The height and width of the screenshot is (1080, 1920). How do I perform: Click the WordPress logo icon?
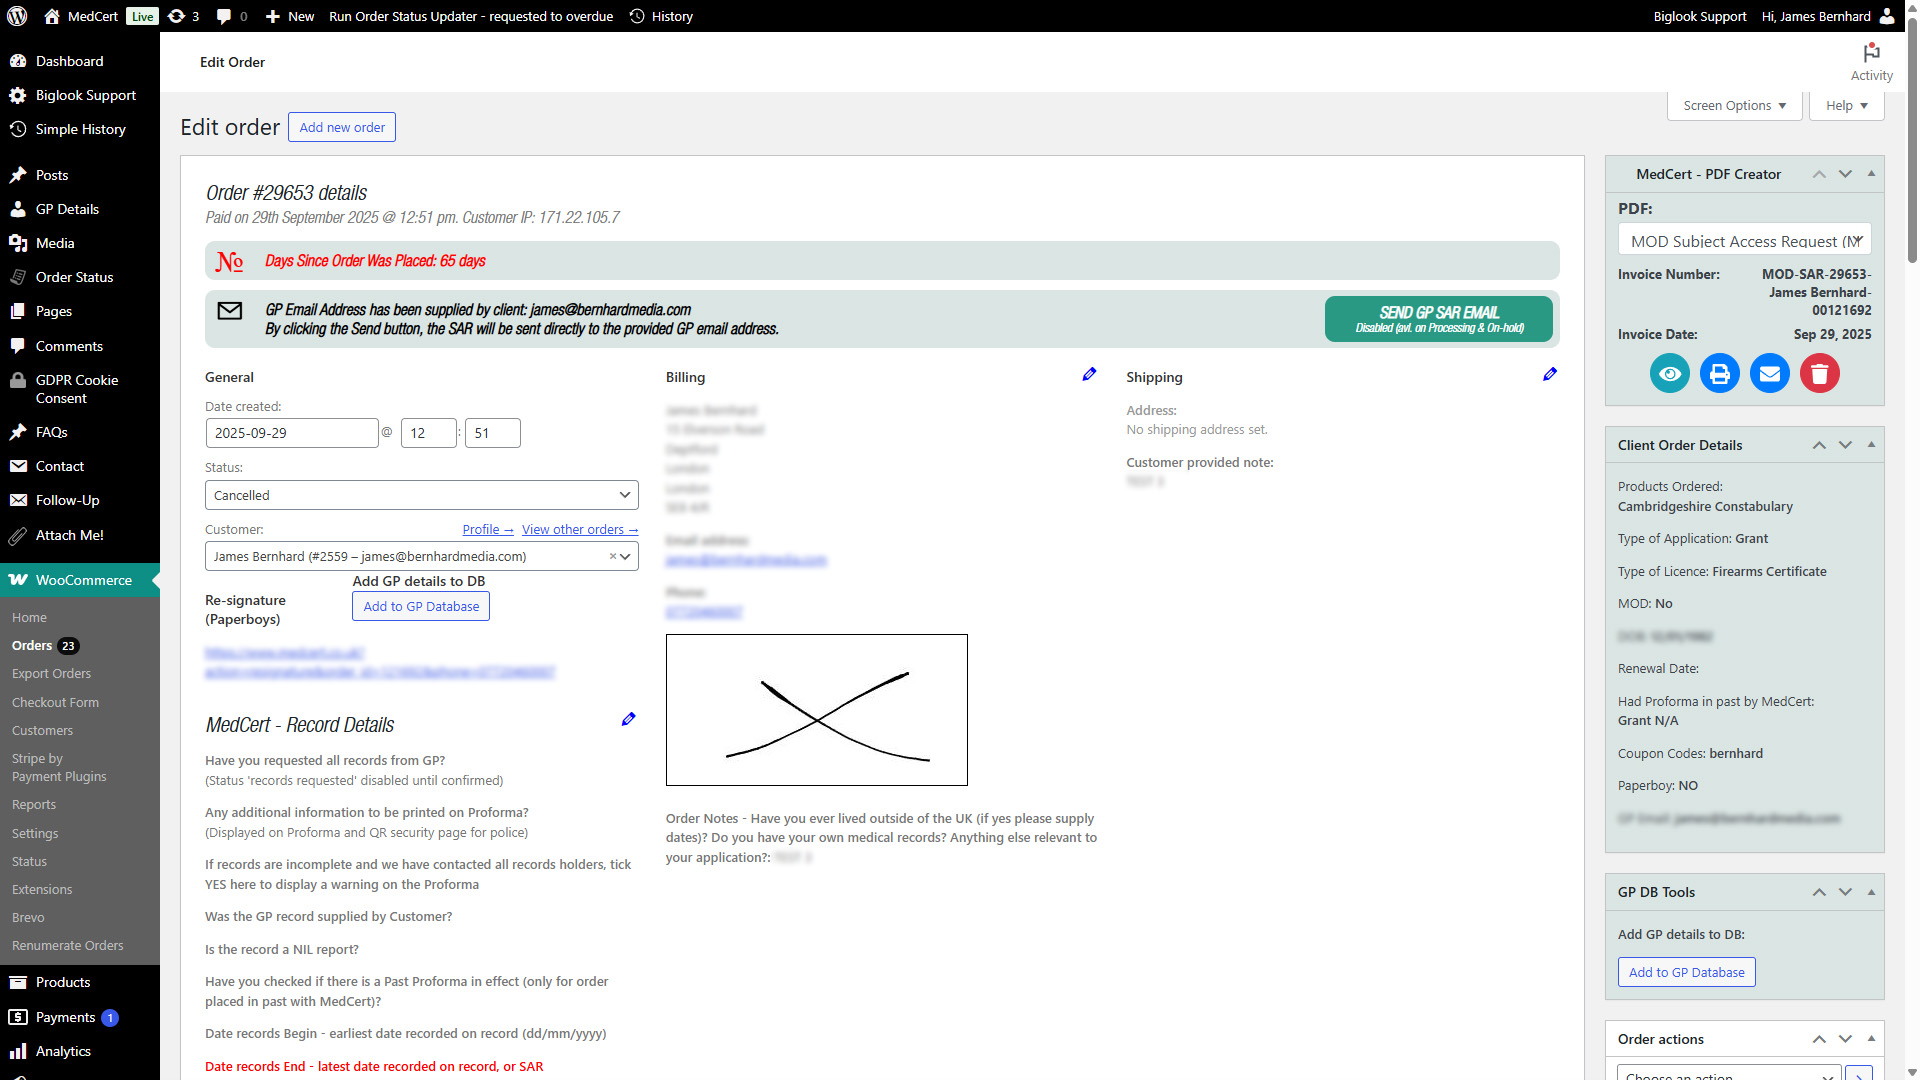17,16
